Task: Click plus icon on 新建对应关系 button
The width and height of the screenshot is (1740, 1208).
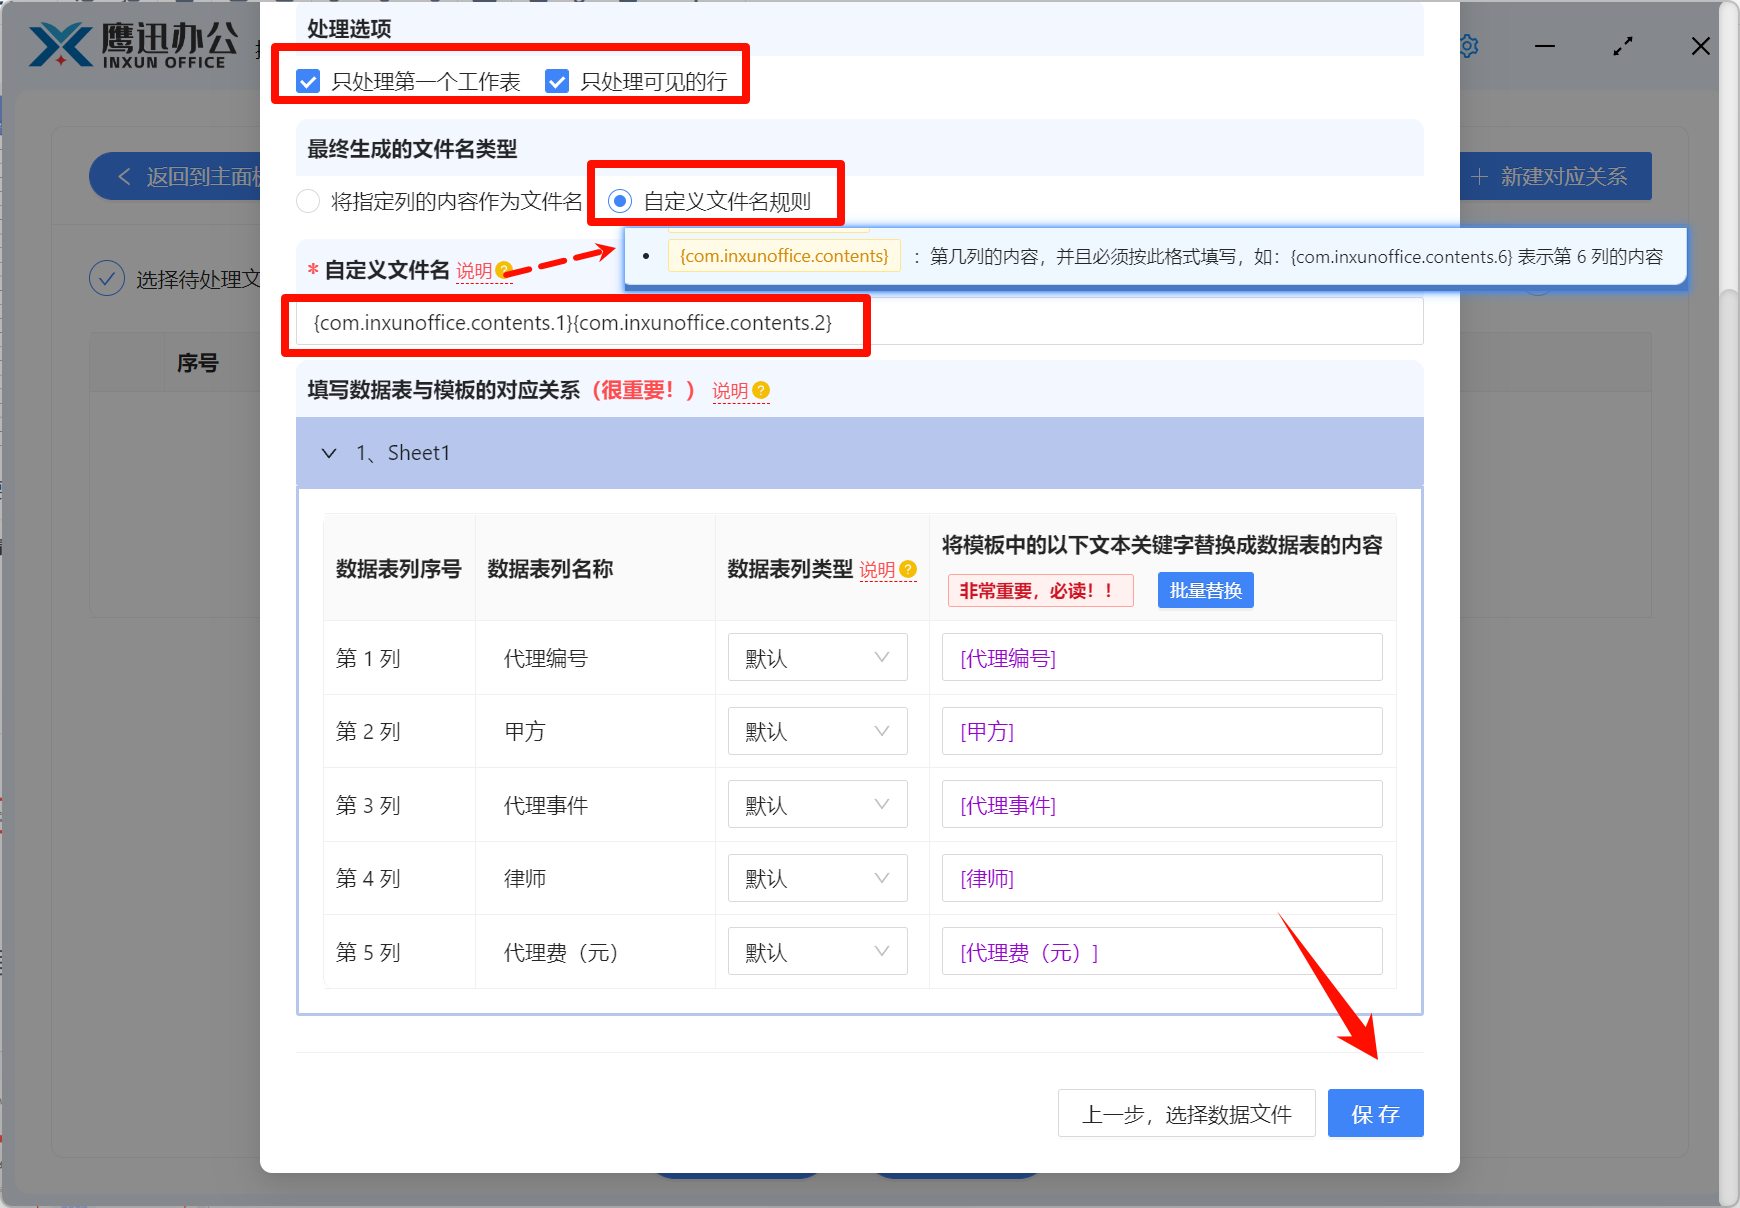Action: tap(1480, 176)
